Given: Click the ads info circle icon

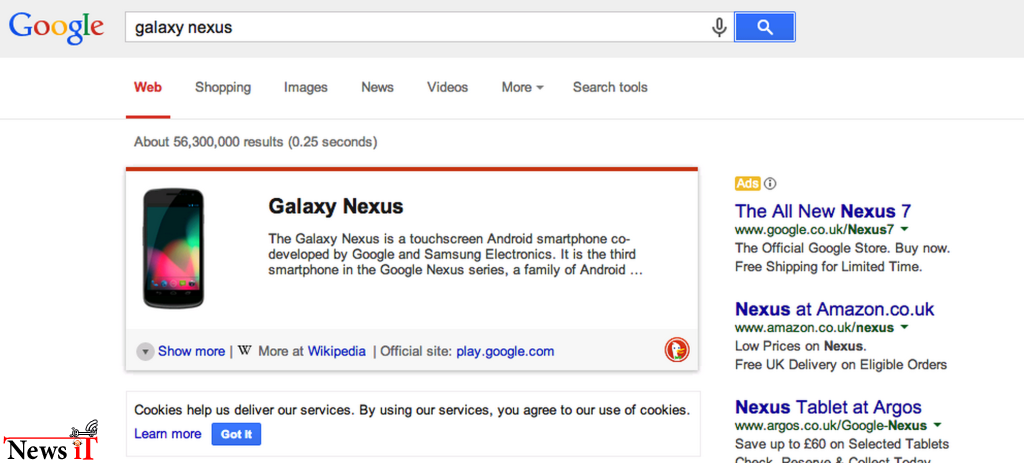Looking at the screenshot, I should click(x=770, y=184).
